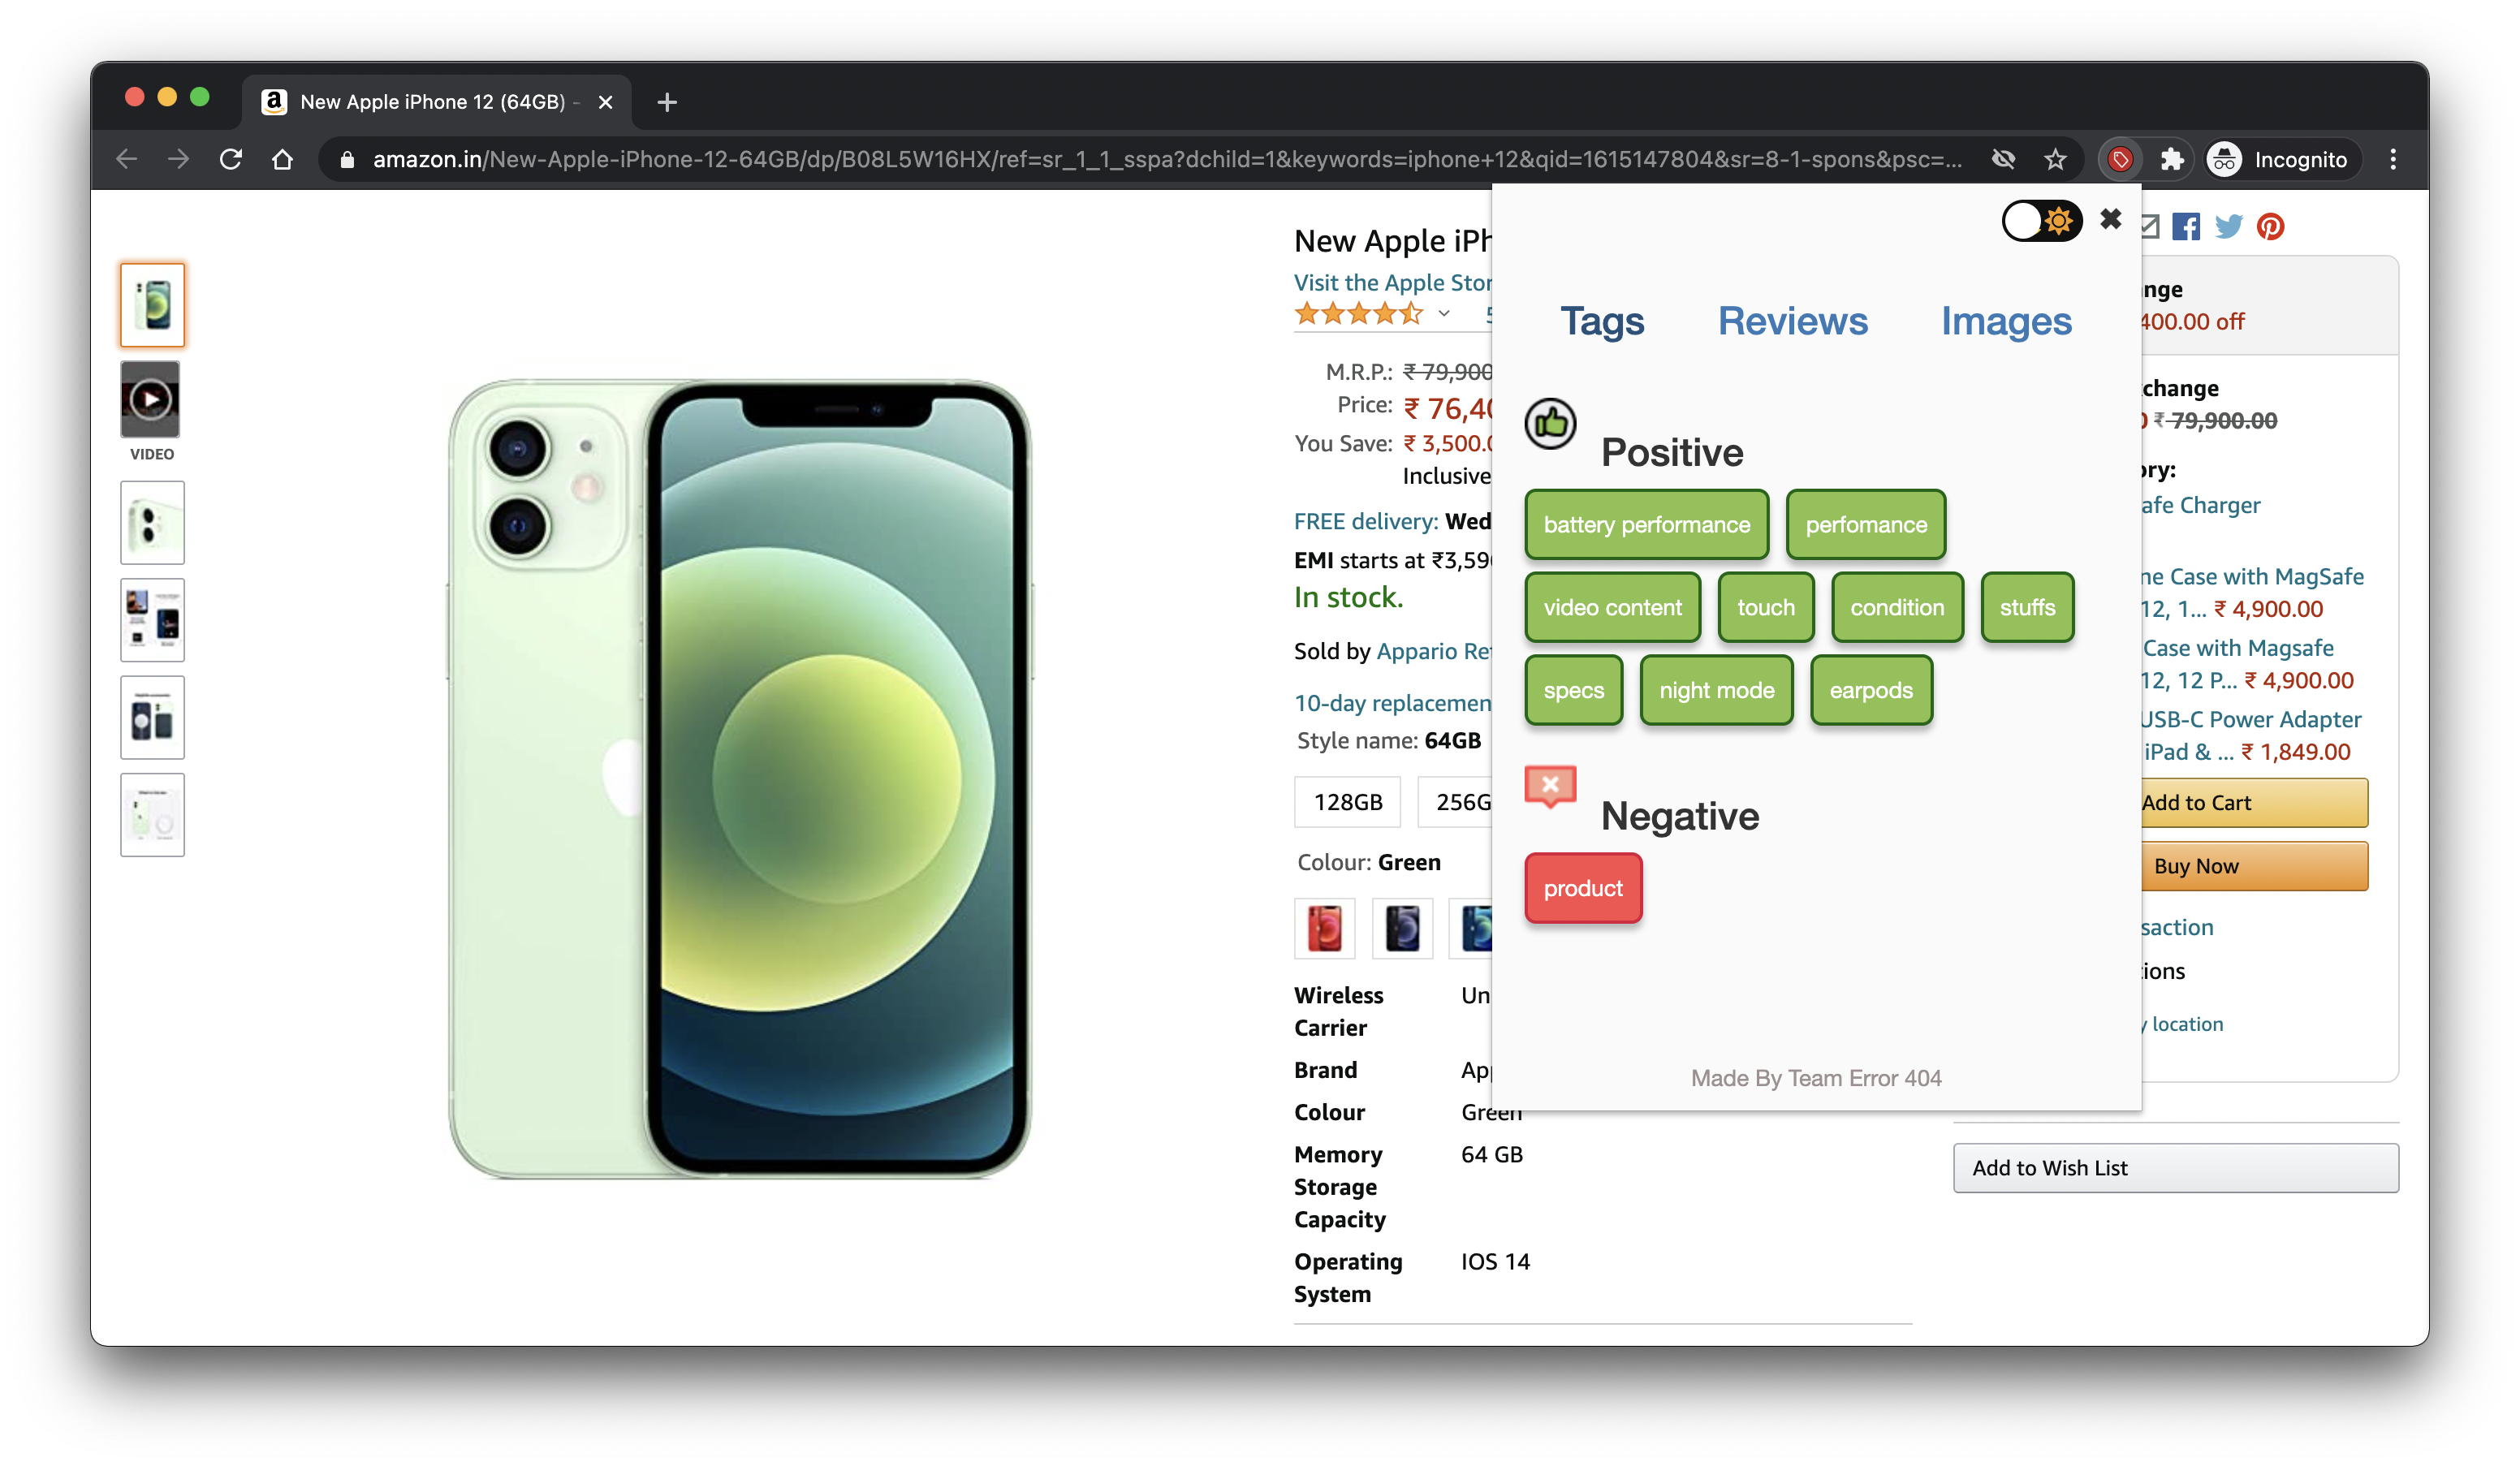Image resolution: width=2520 pixels, height=1466 pixels.
Task: Share product on Pinterest icon
Action: [2270, 226]
